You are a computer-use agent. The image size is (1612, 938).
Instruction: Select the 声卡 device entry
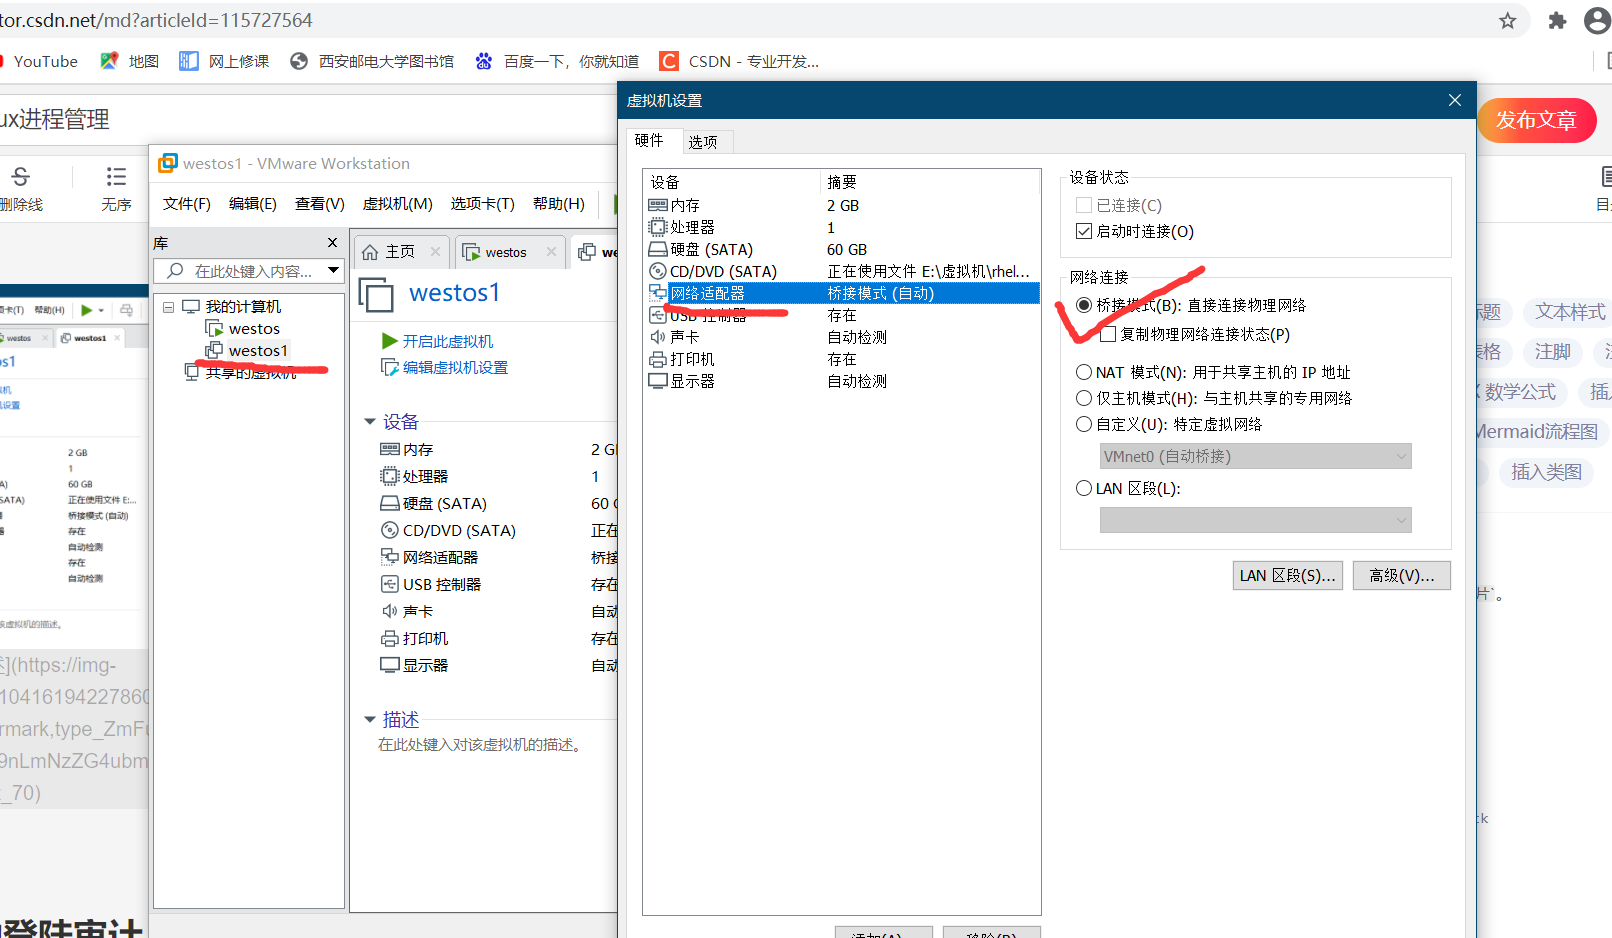pyautogui.click(x=684, y=336)
